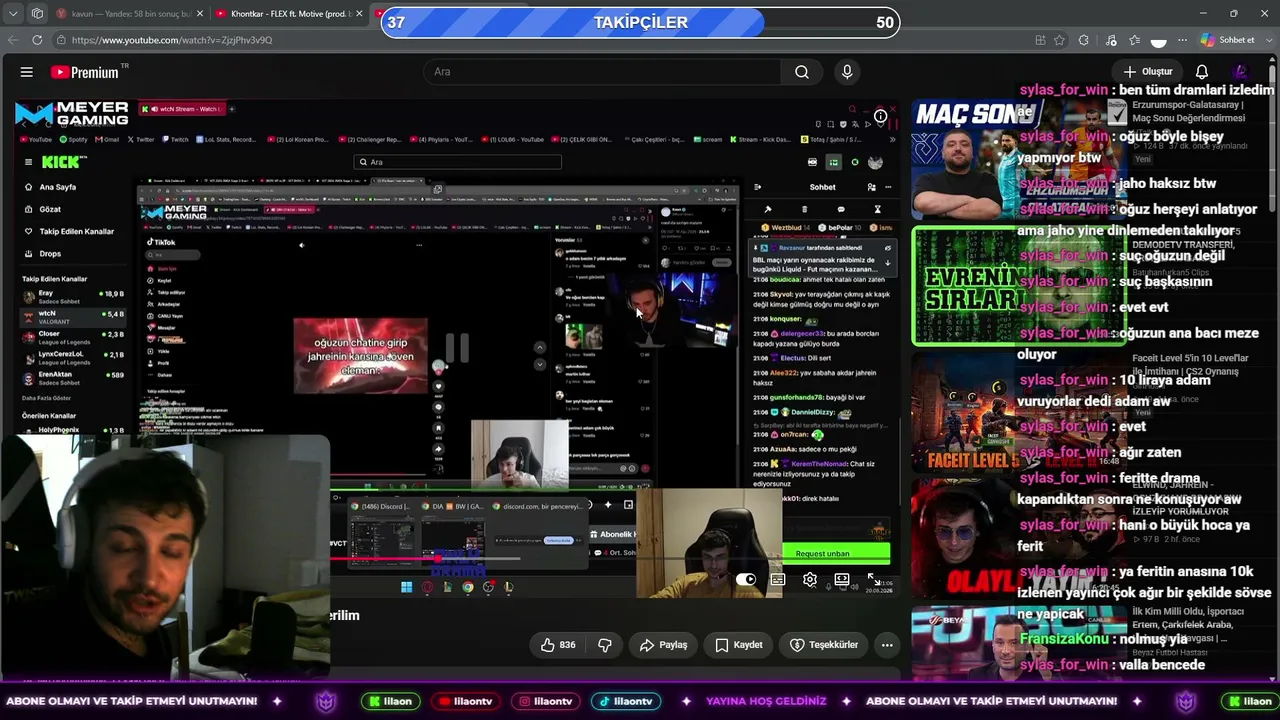1280x720 pixels.
Task: Open the YouTube account avatar menu
Action: tap(1241, 72)
